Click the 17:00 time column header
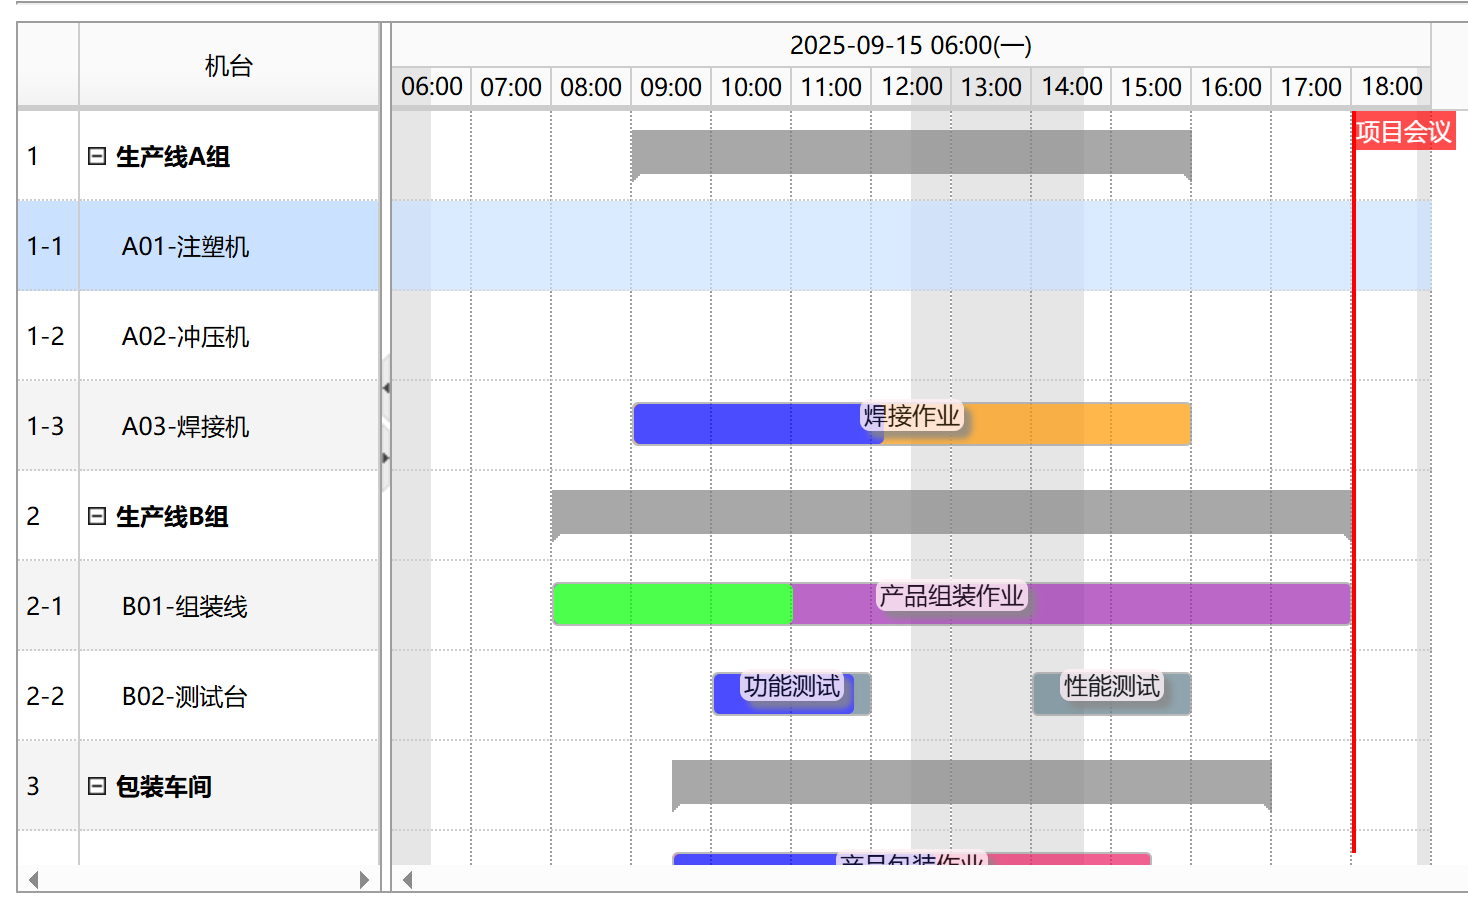Viewport: 1468px width, 898px height. click(1311, 87)
